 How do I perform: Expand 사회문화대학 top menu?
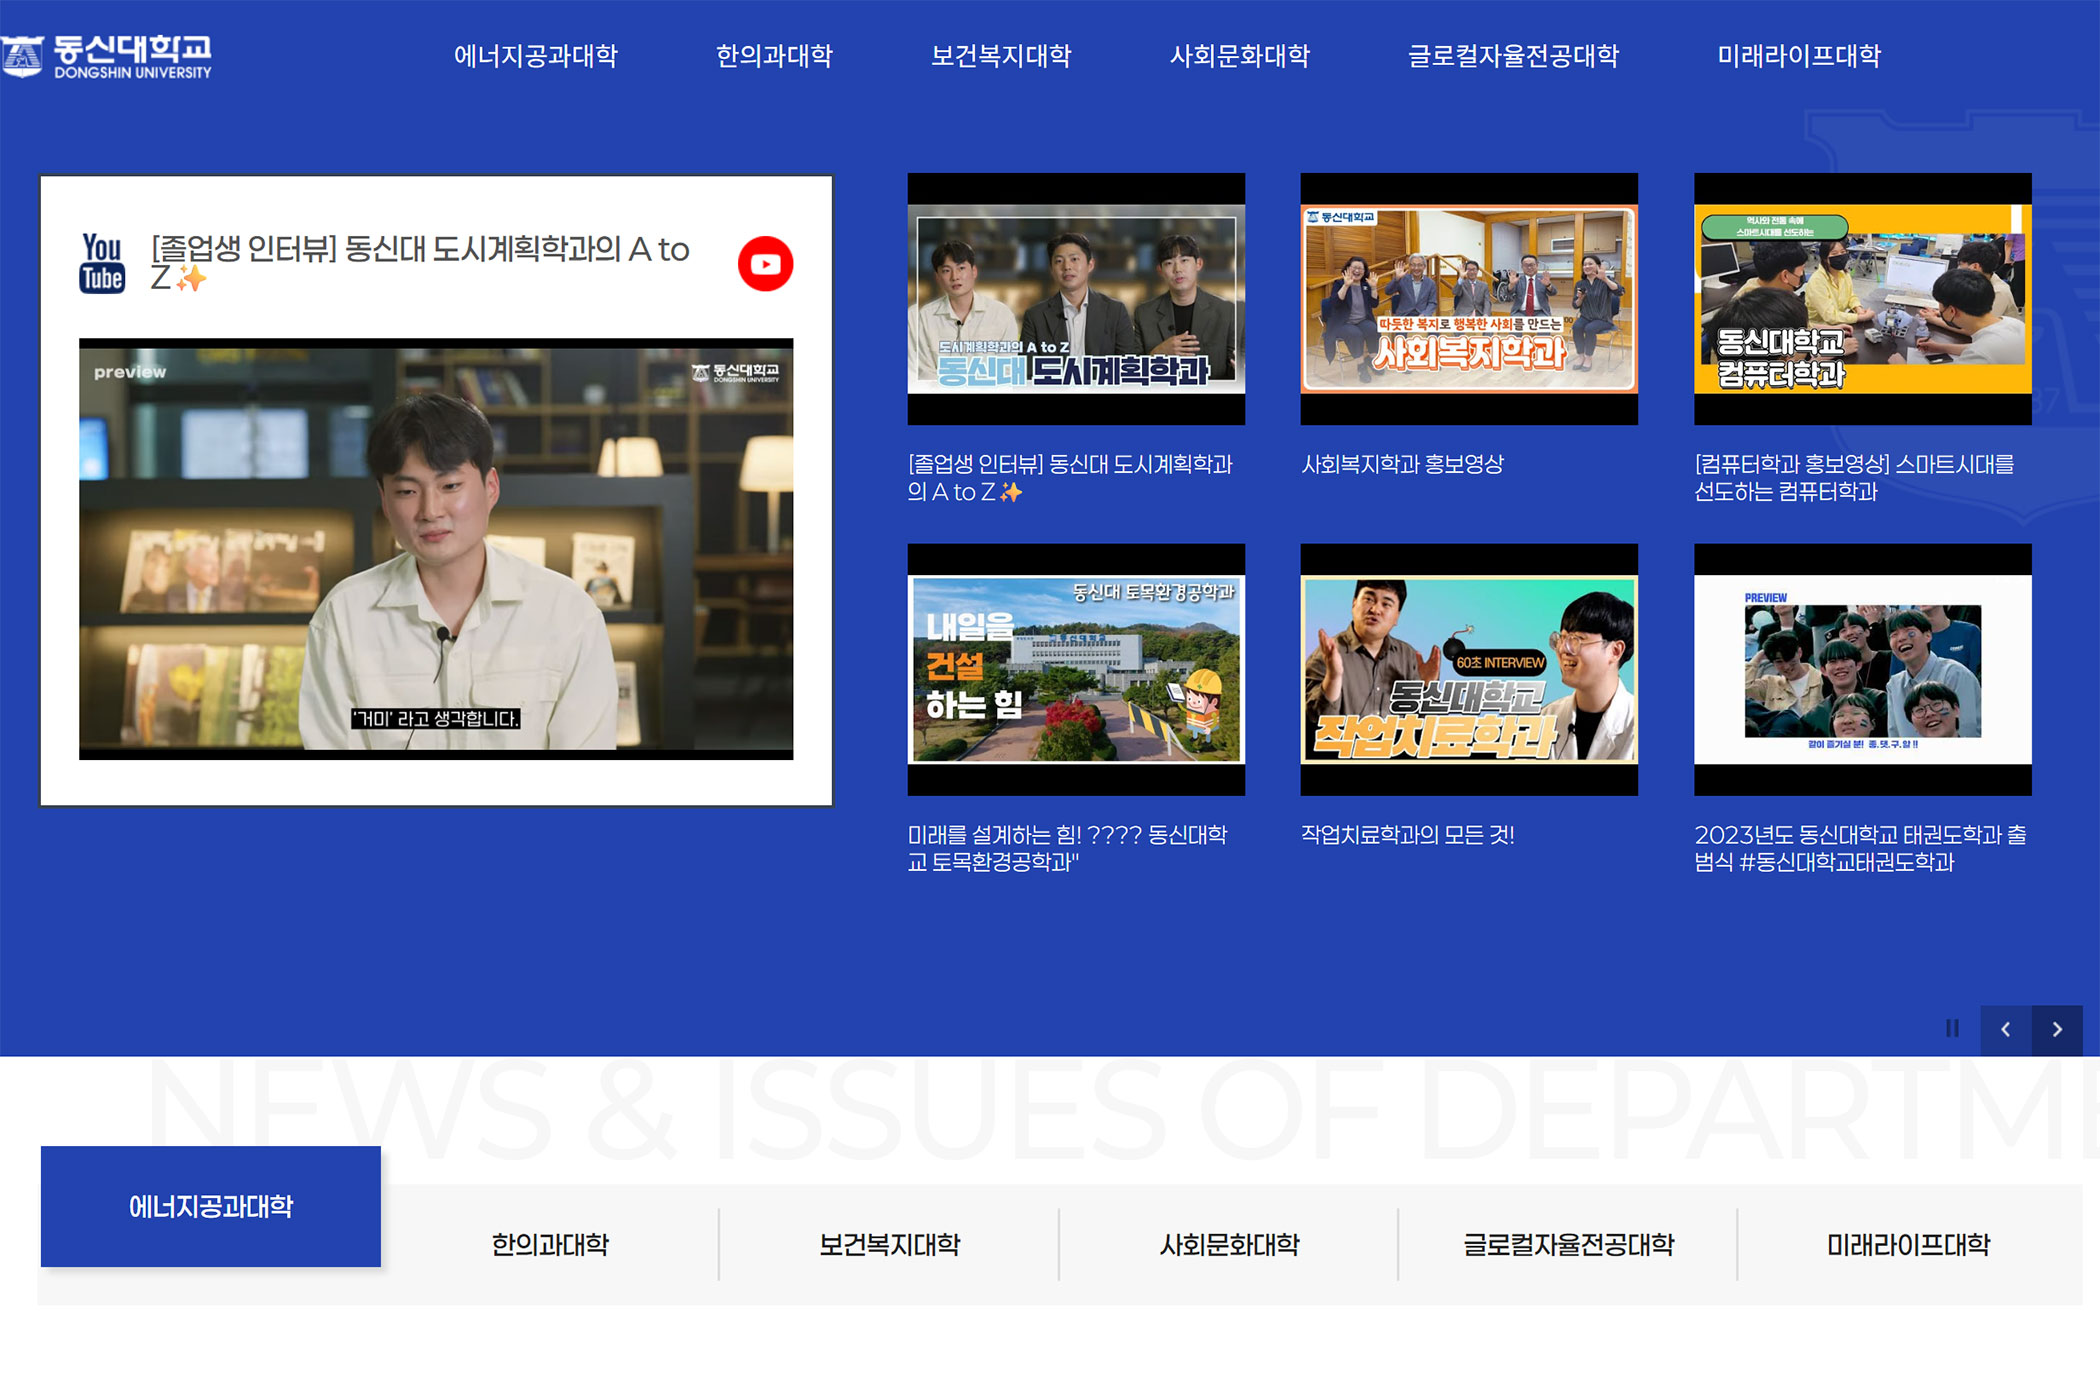pos(1240,56)
